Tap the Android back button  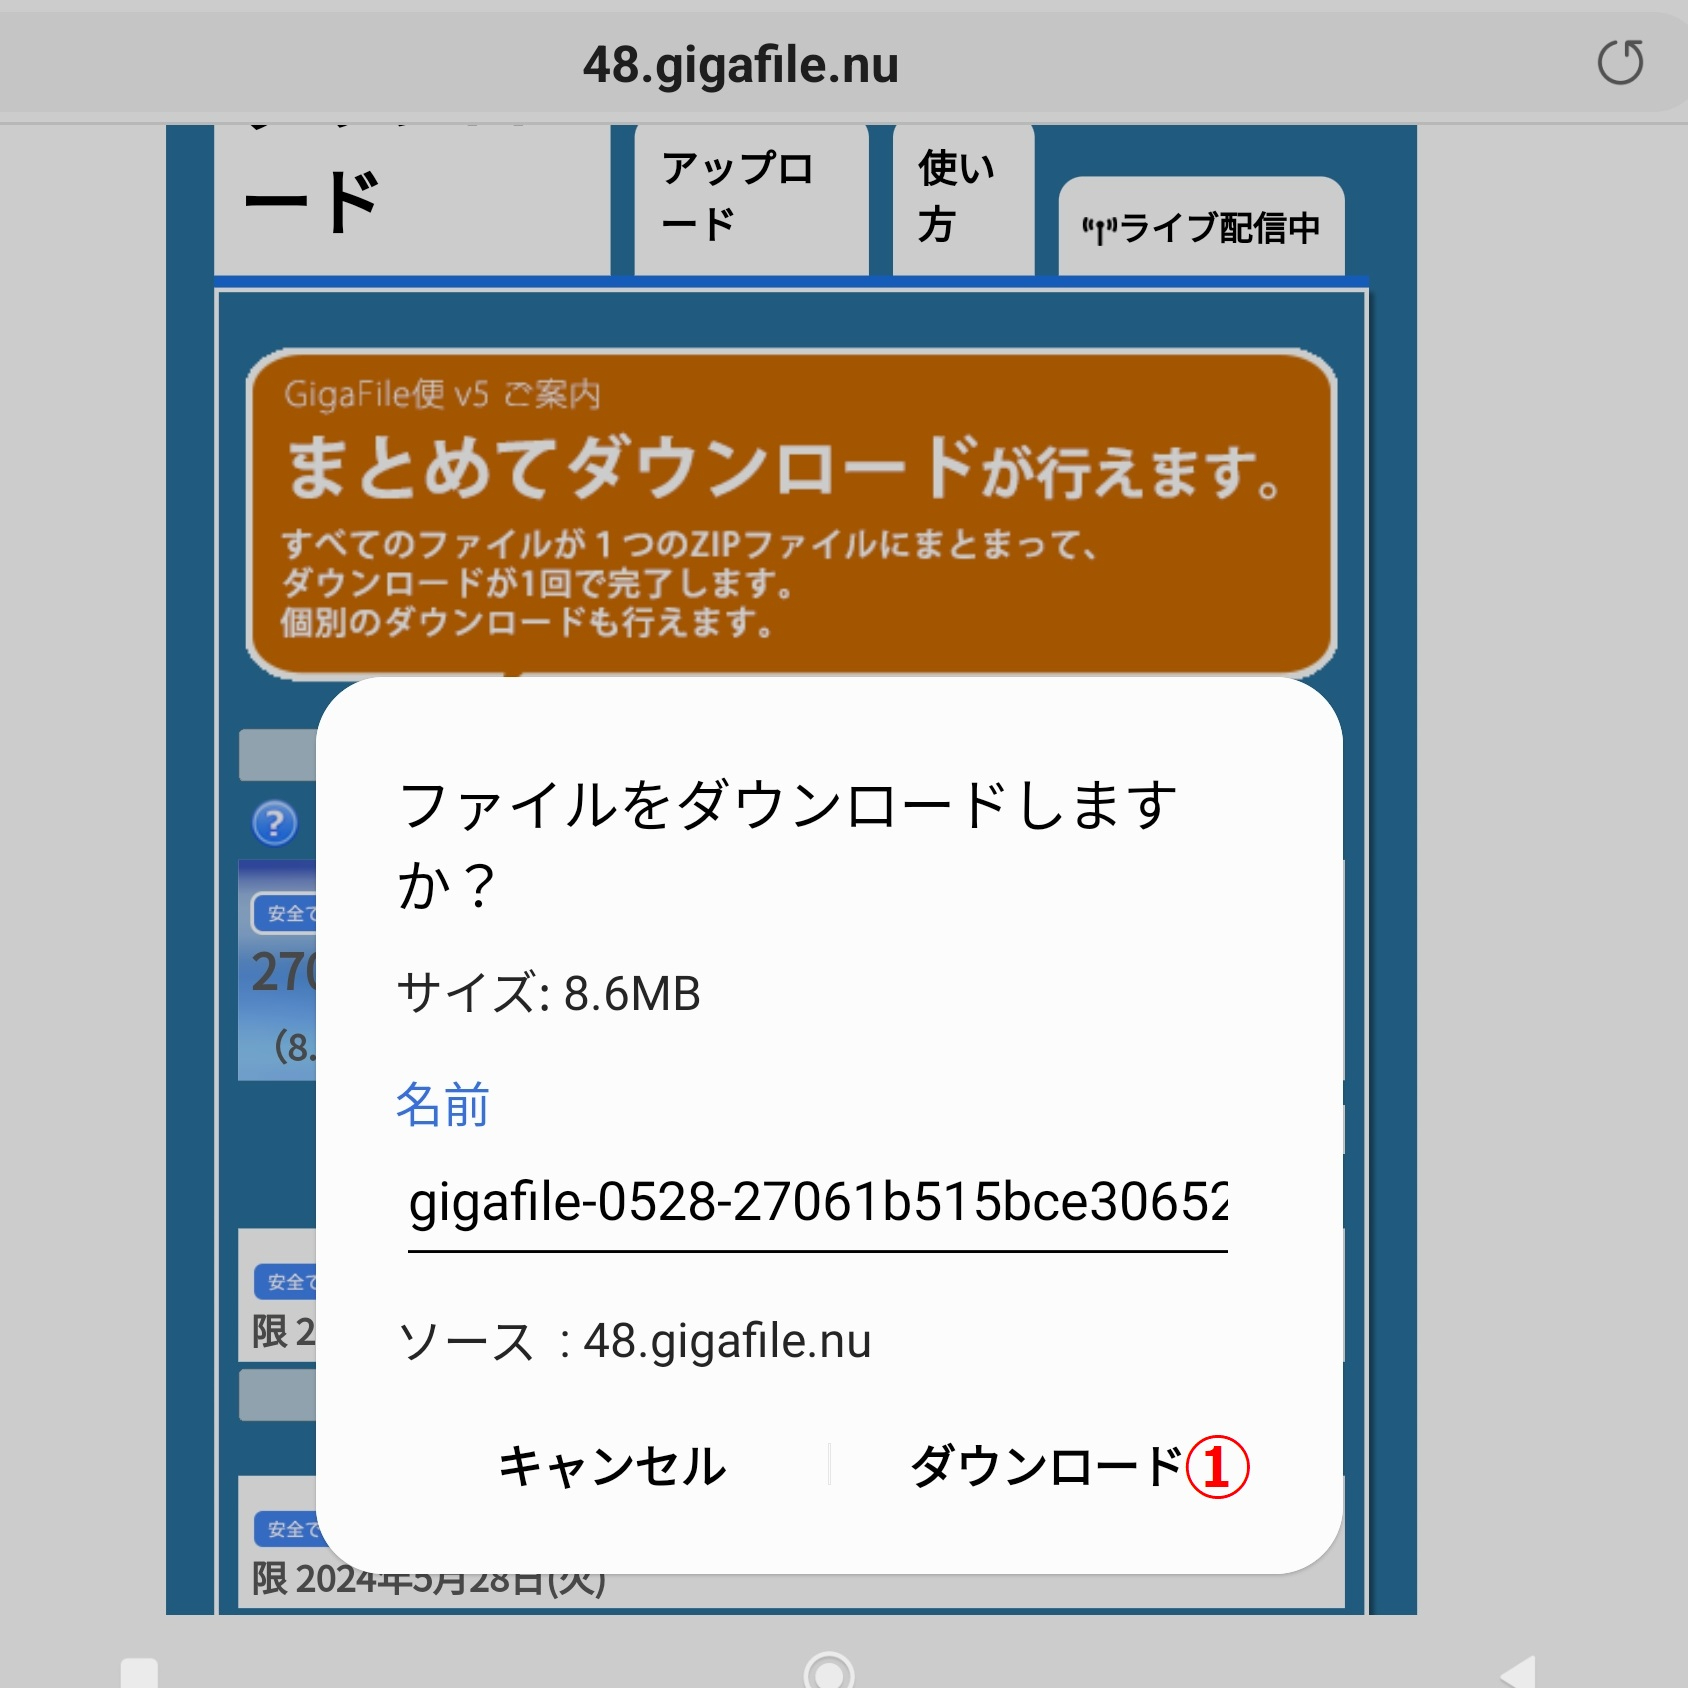pyautogui.click(x=1518, y=1672)
